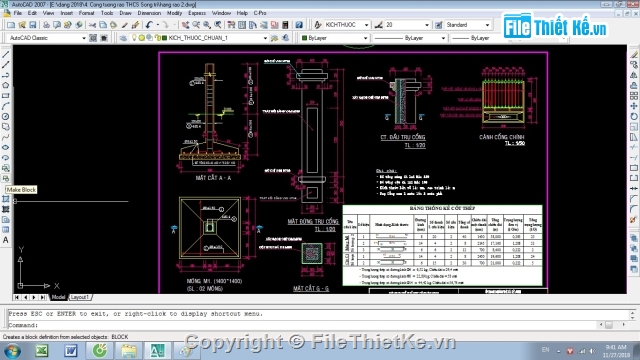
Task: Switch to the Layout1 tab
Action: click(79, 297)
